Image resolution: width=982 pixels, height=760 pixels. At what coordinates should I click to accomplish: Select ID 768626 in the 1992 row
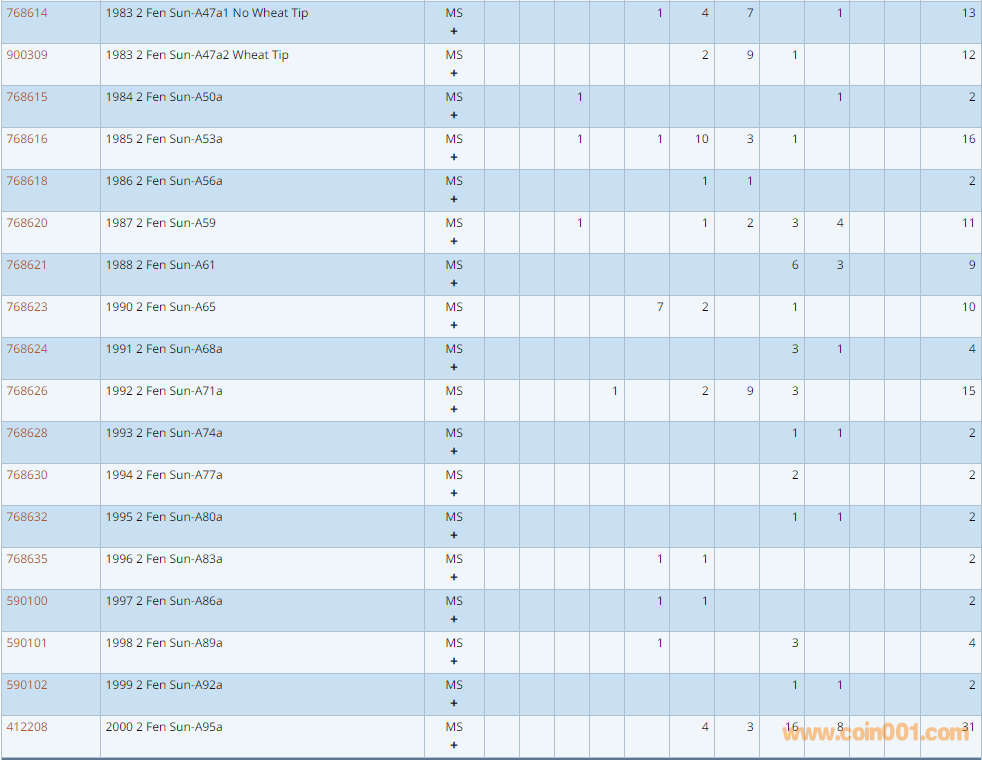click(x=27, y=391)
